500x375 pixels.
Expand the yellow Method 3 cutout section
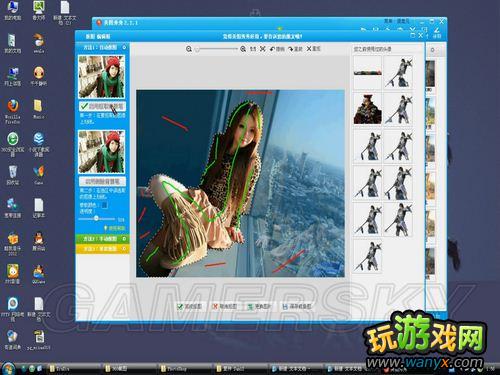(102, 249)
